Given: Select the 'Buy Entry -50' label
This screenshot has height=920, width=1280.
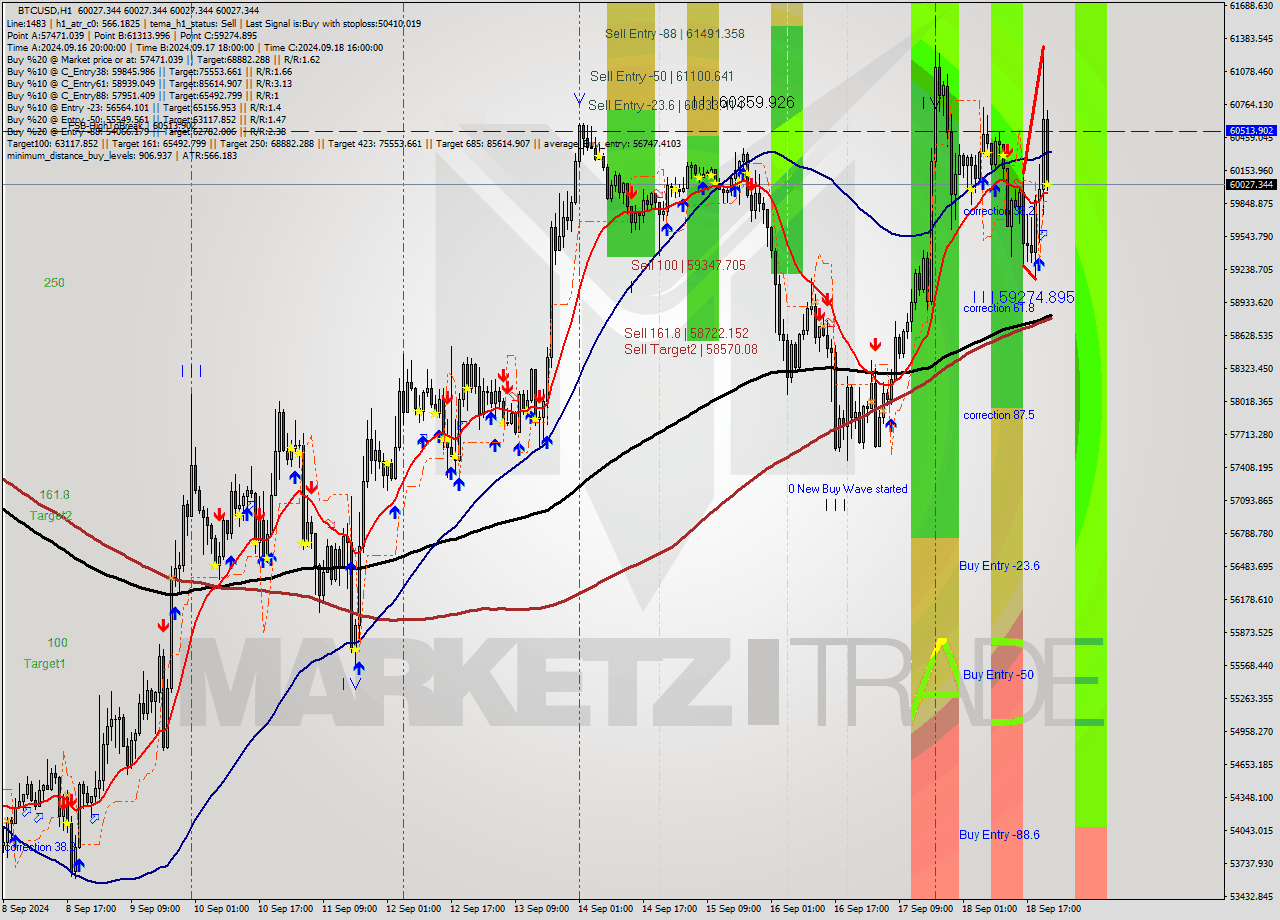Looking at the screenshot, I should point(998,675).
